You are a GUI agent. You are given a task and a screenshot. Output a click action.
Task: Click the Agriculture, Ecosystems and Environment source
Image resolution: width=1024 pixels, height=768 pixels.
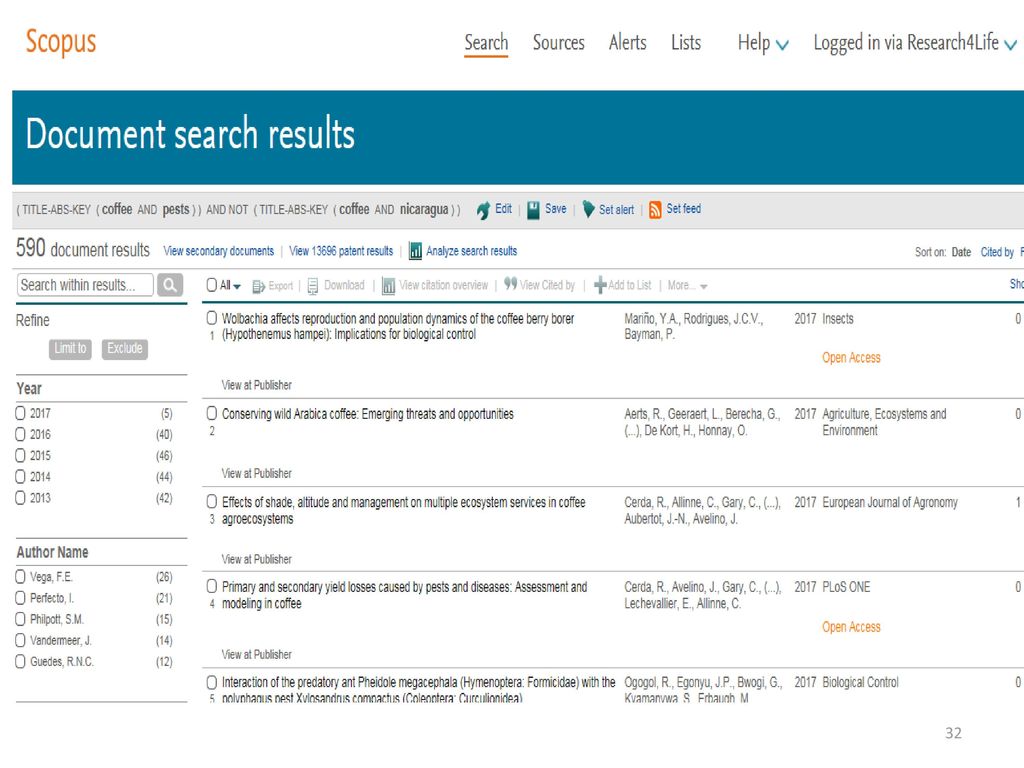coord(884,422)
